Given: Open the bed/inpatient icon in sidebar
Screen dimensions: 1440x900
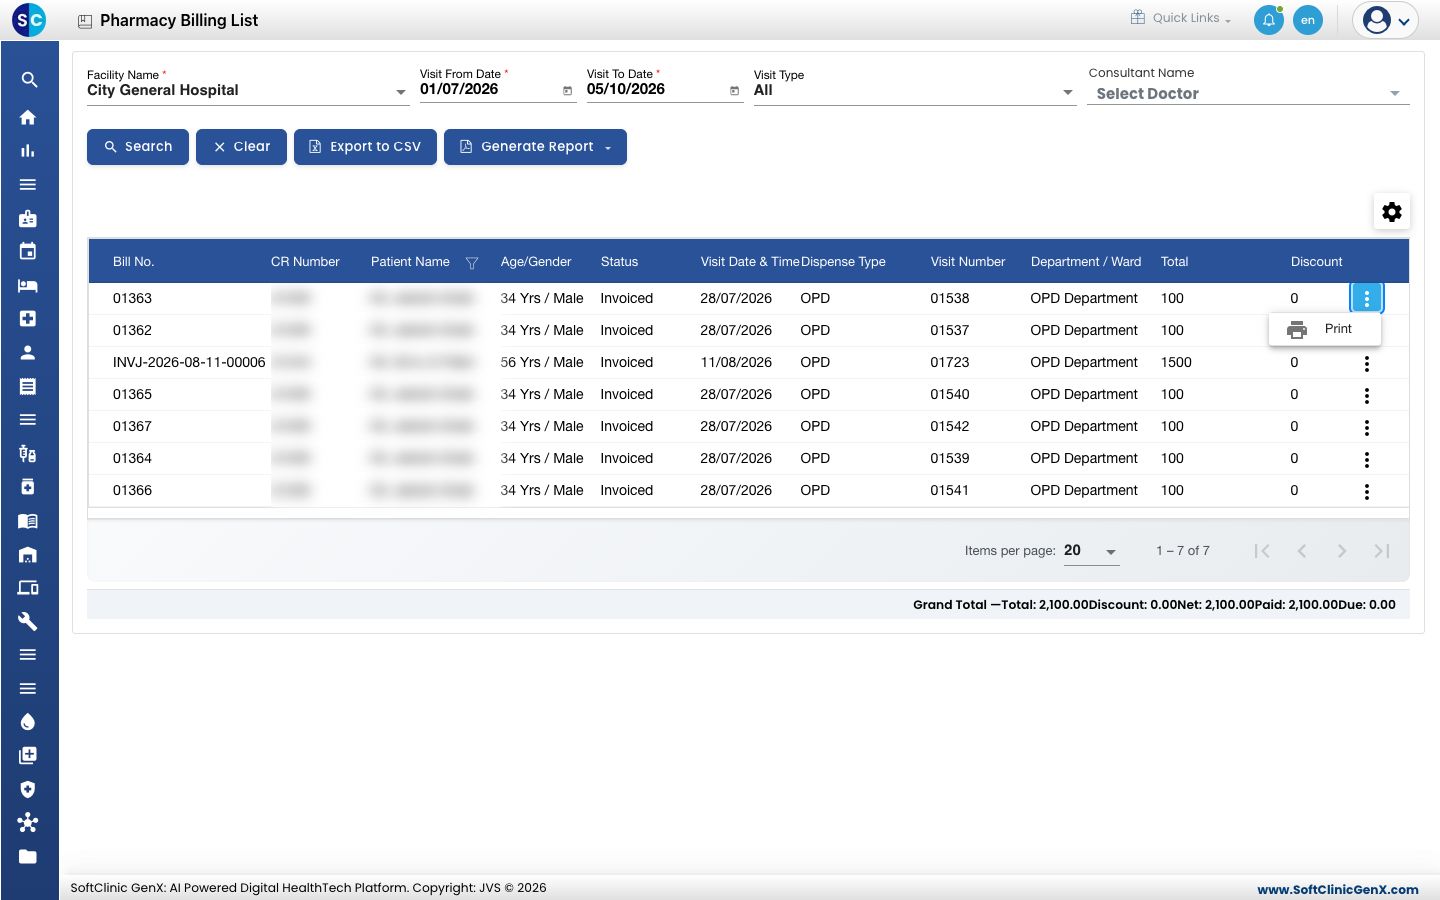Looking at the screenshot, I should tap(28, 285).
